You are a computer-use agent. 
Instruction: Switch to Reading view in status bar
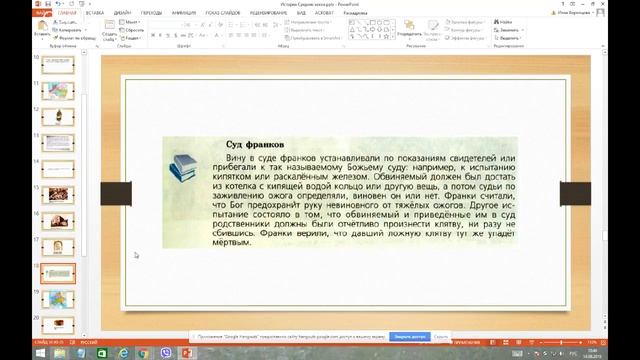(x=518, y=342)
